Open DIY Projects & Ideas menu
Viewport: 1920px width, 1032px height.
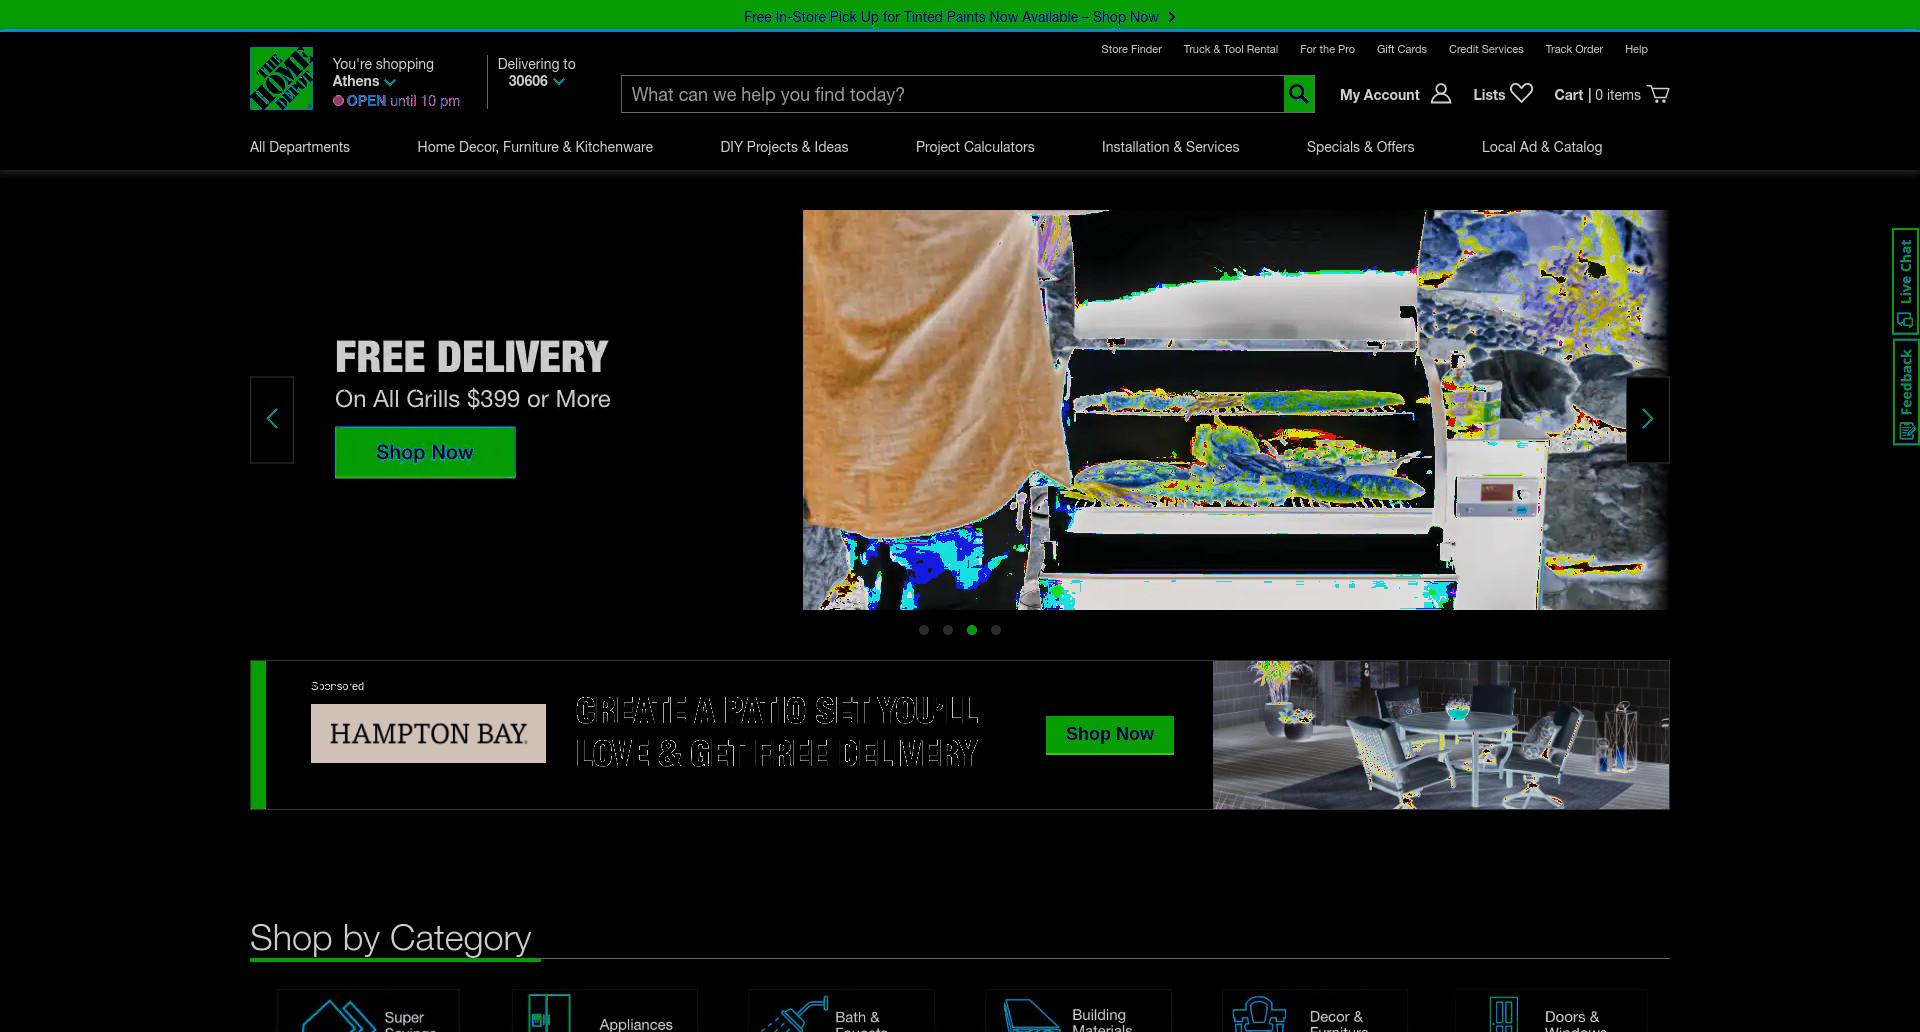pos(784,147)
